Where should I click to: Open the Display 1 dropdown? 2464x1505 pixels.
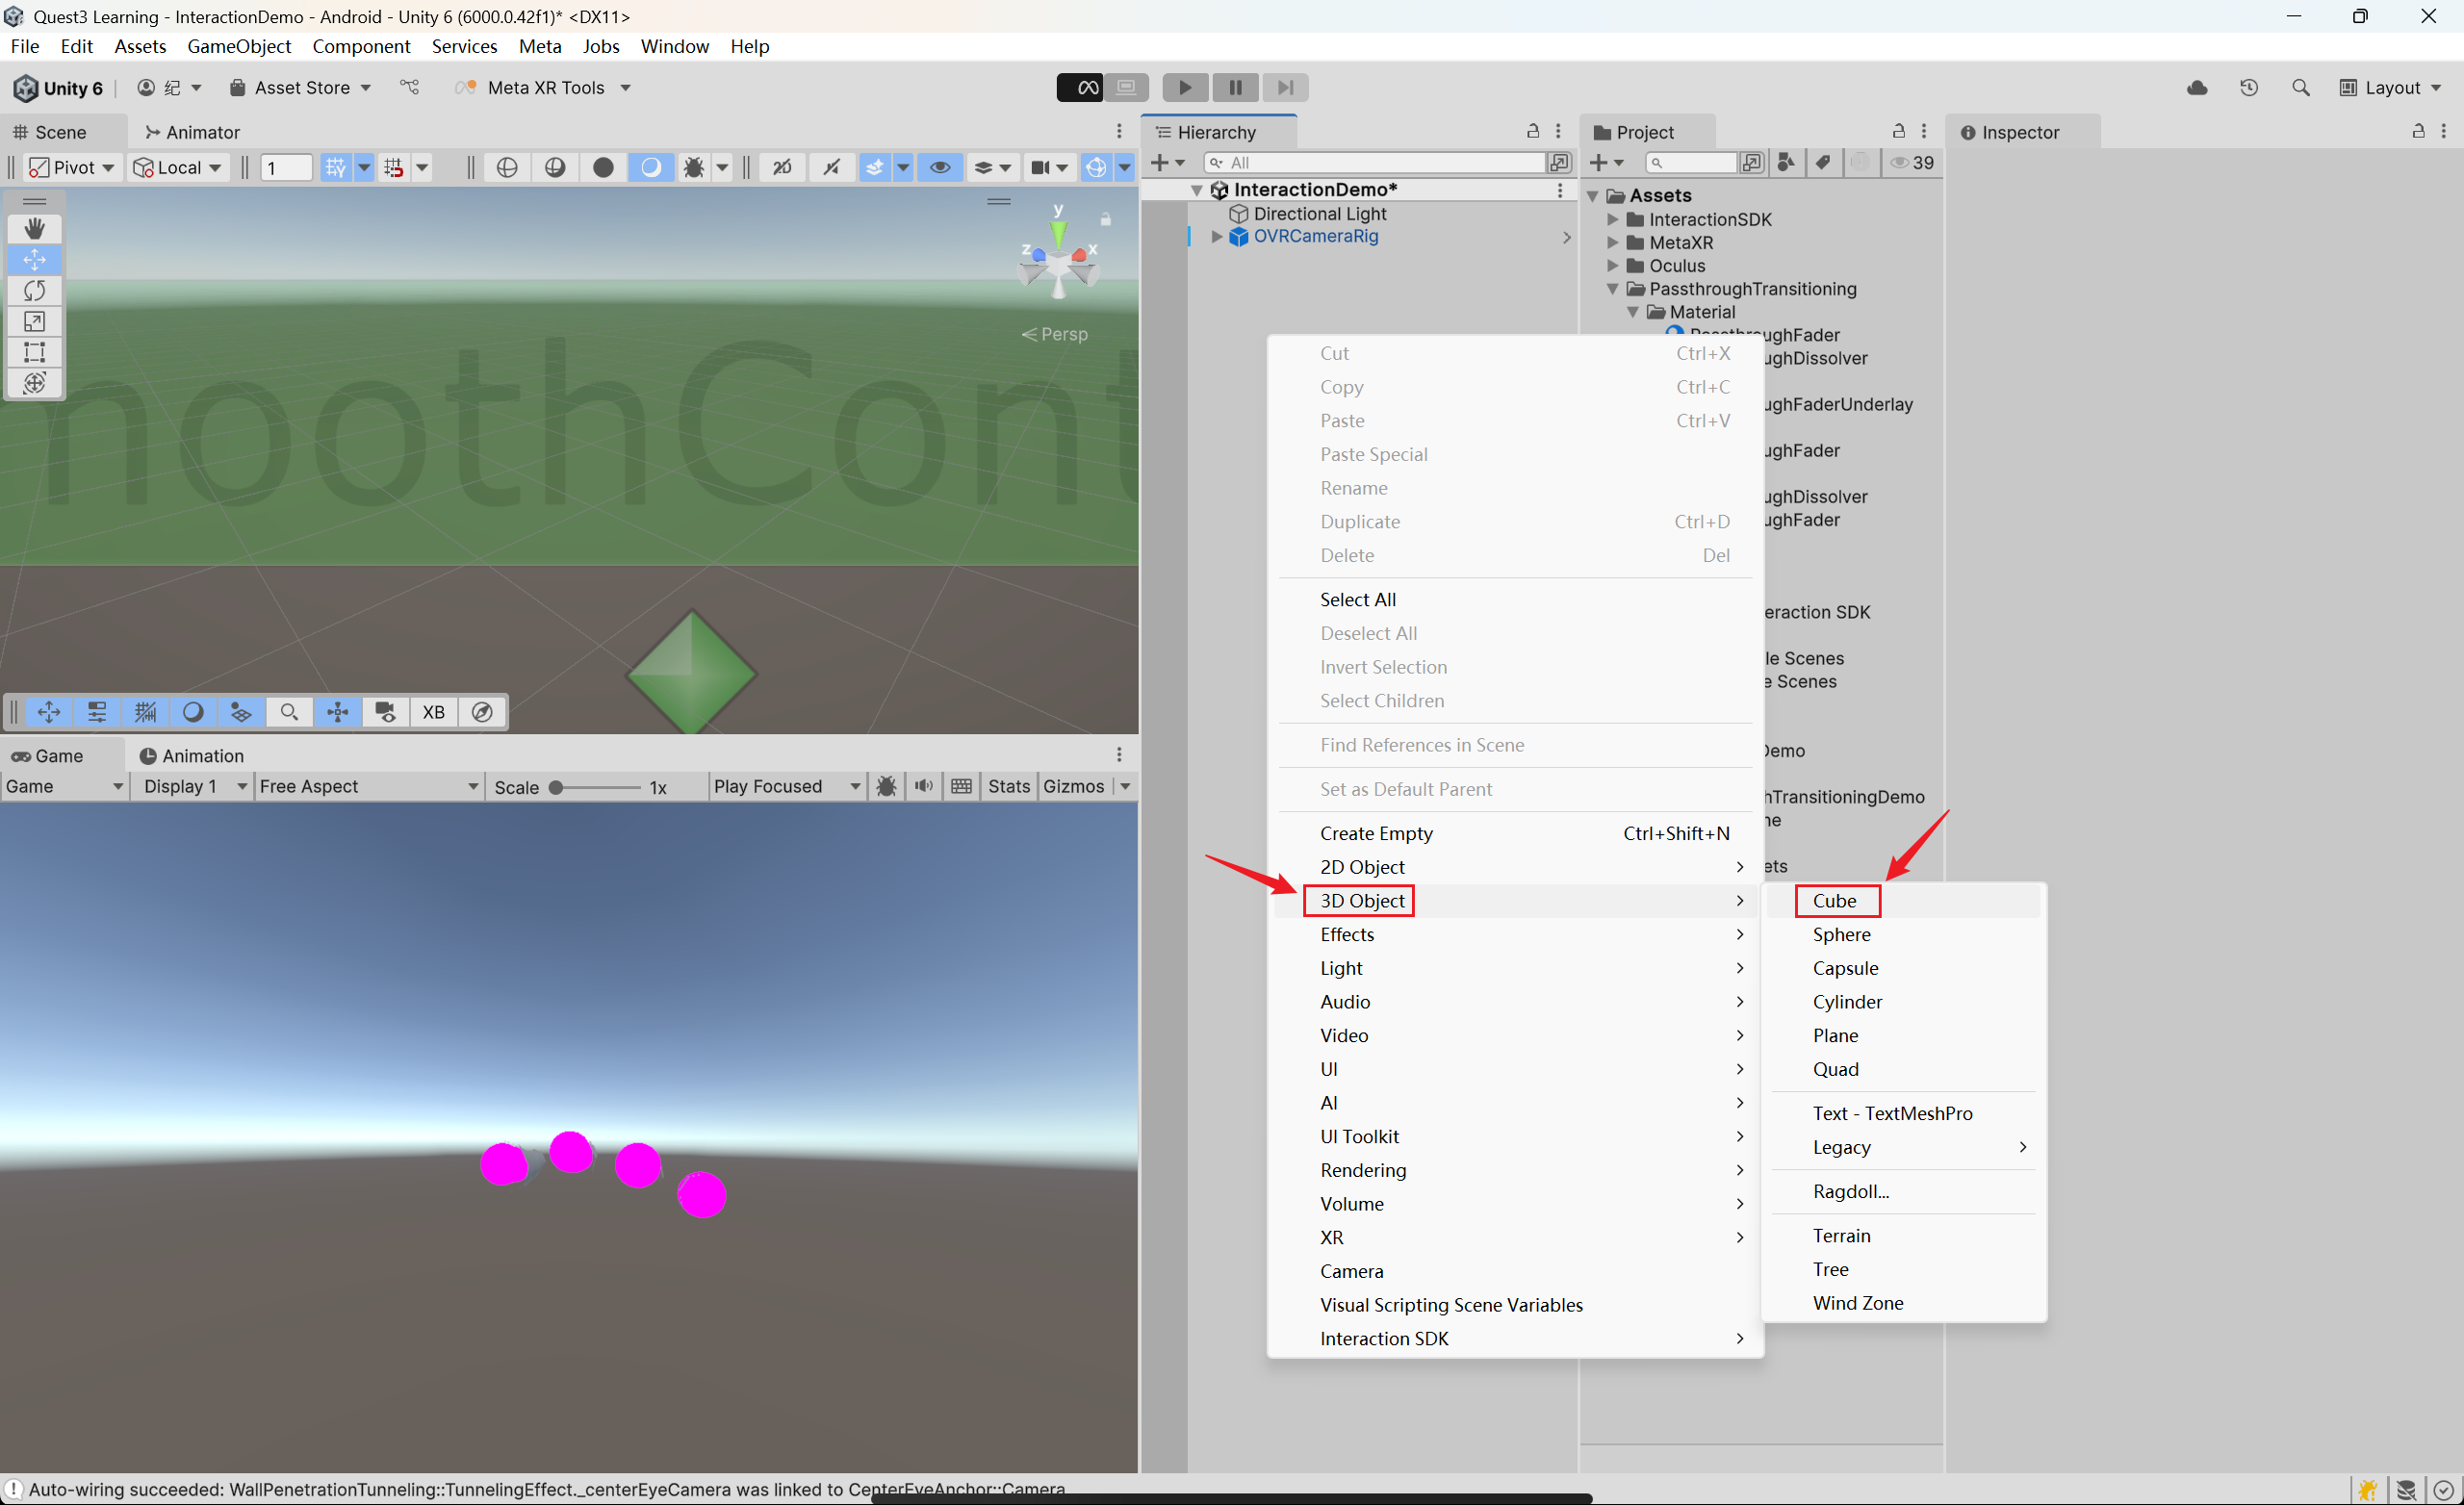point(194,786)
